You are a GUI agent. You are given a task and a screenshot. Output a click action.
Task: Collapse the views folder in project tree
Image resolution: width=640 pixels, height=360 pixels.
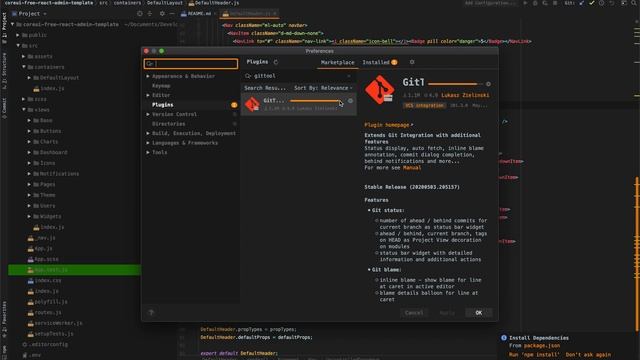point(24,110)
